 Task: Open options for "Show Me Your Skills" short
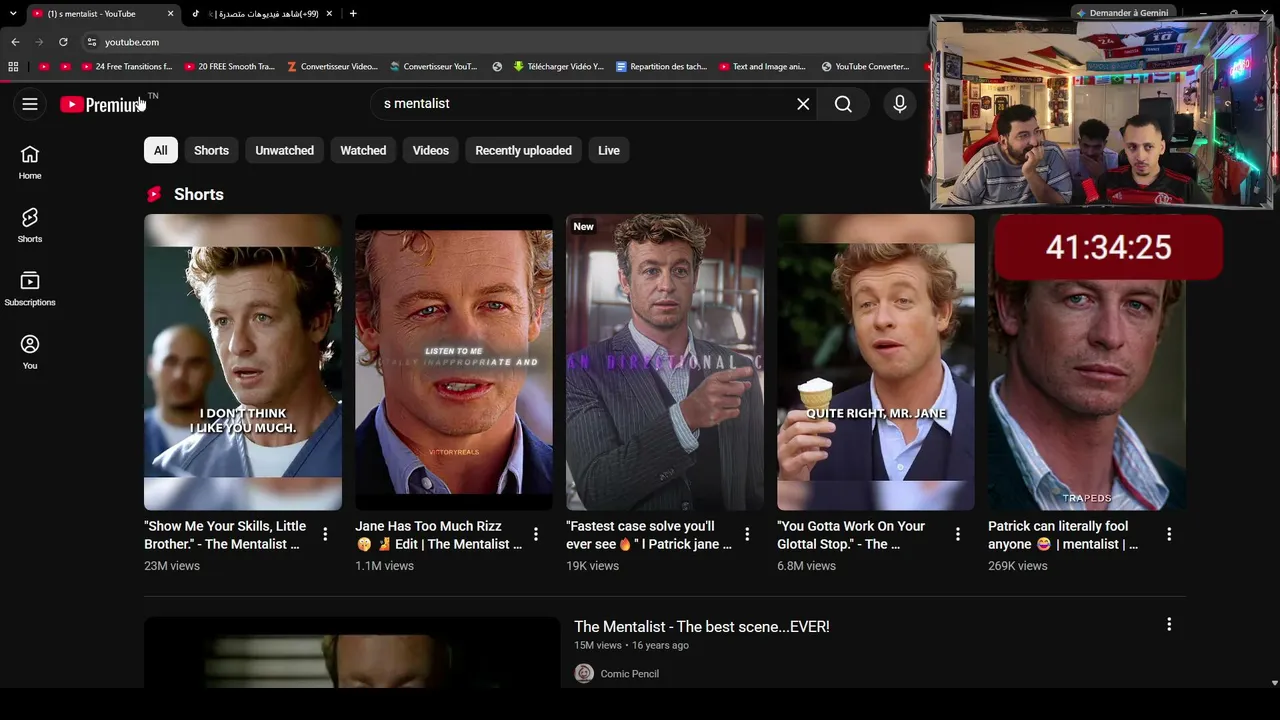tap(325, 535)
